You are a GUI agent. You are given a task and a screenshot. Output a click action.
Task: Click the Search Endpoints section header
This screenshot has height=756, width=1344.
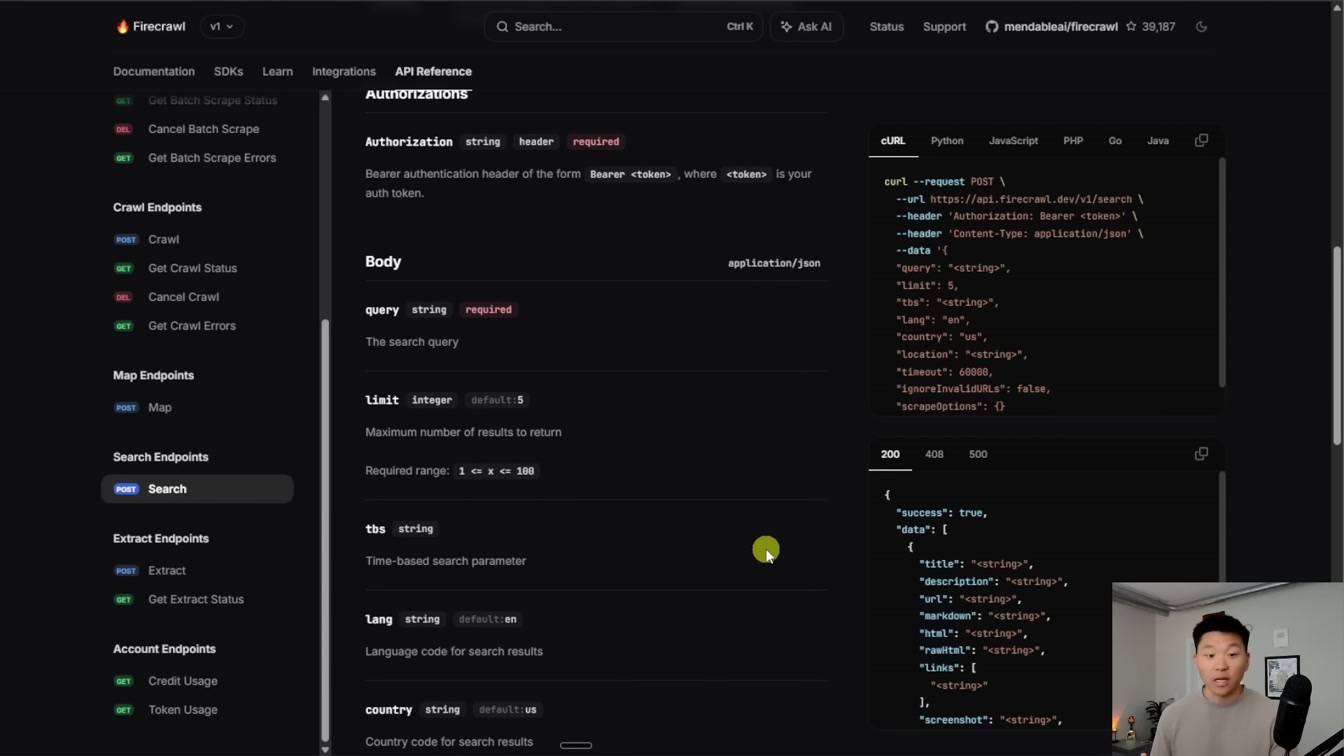[161, 457]
